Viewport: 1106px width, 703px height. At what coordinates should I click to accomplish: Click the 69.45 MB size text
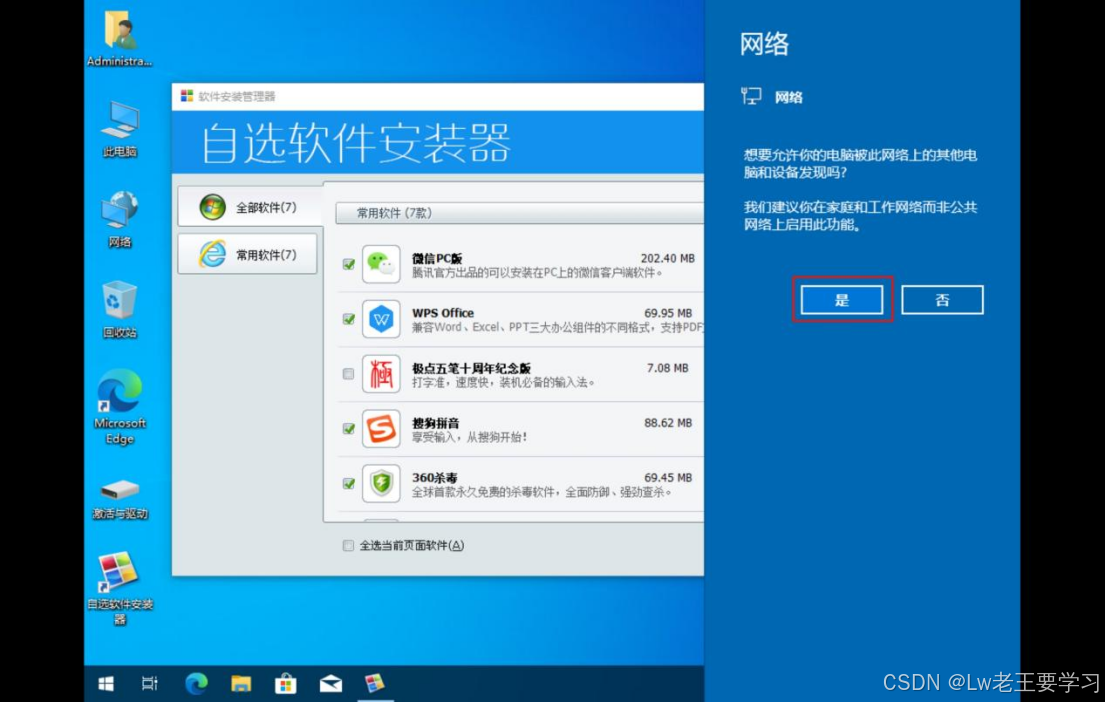click(668, 478)
